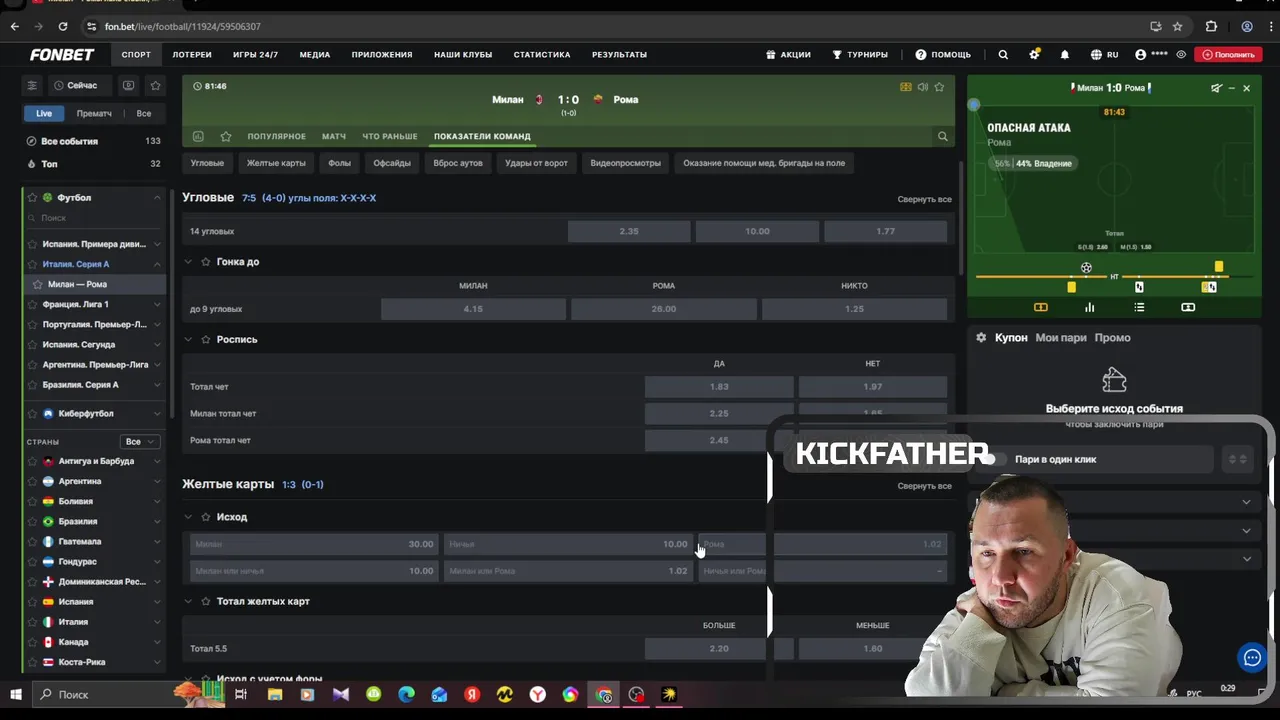Collapse the Гонка до market section
Screen dimensions: 1280x720
(187, 262)
